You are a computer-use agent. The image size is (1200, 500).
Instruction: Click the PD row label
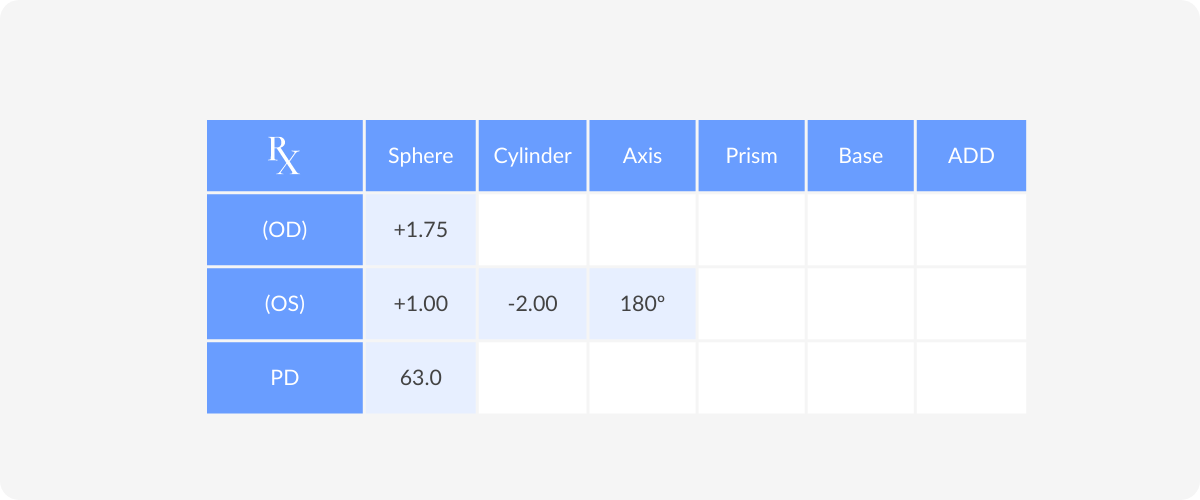[285, 378]
